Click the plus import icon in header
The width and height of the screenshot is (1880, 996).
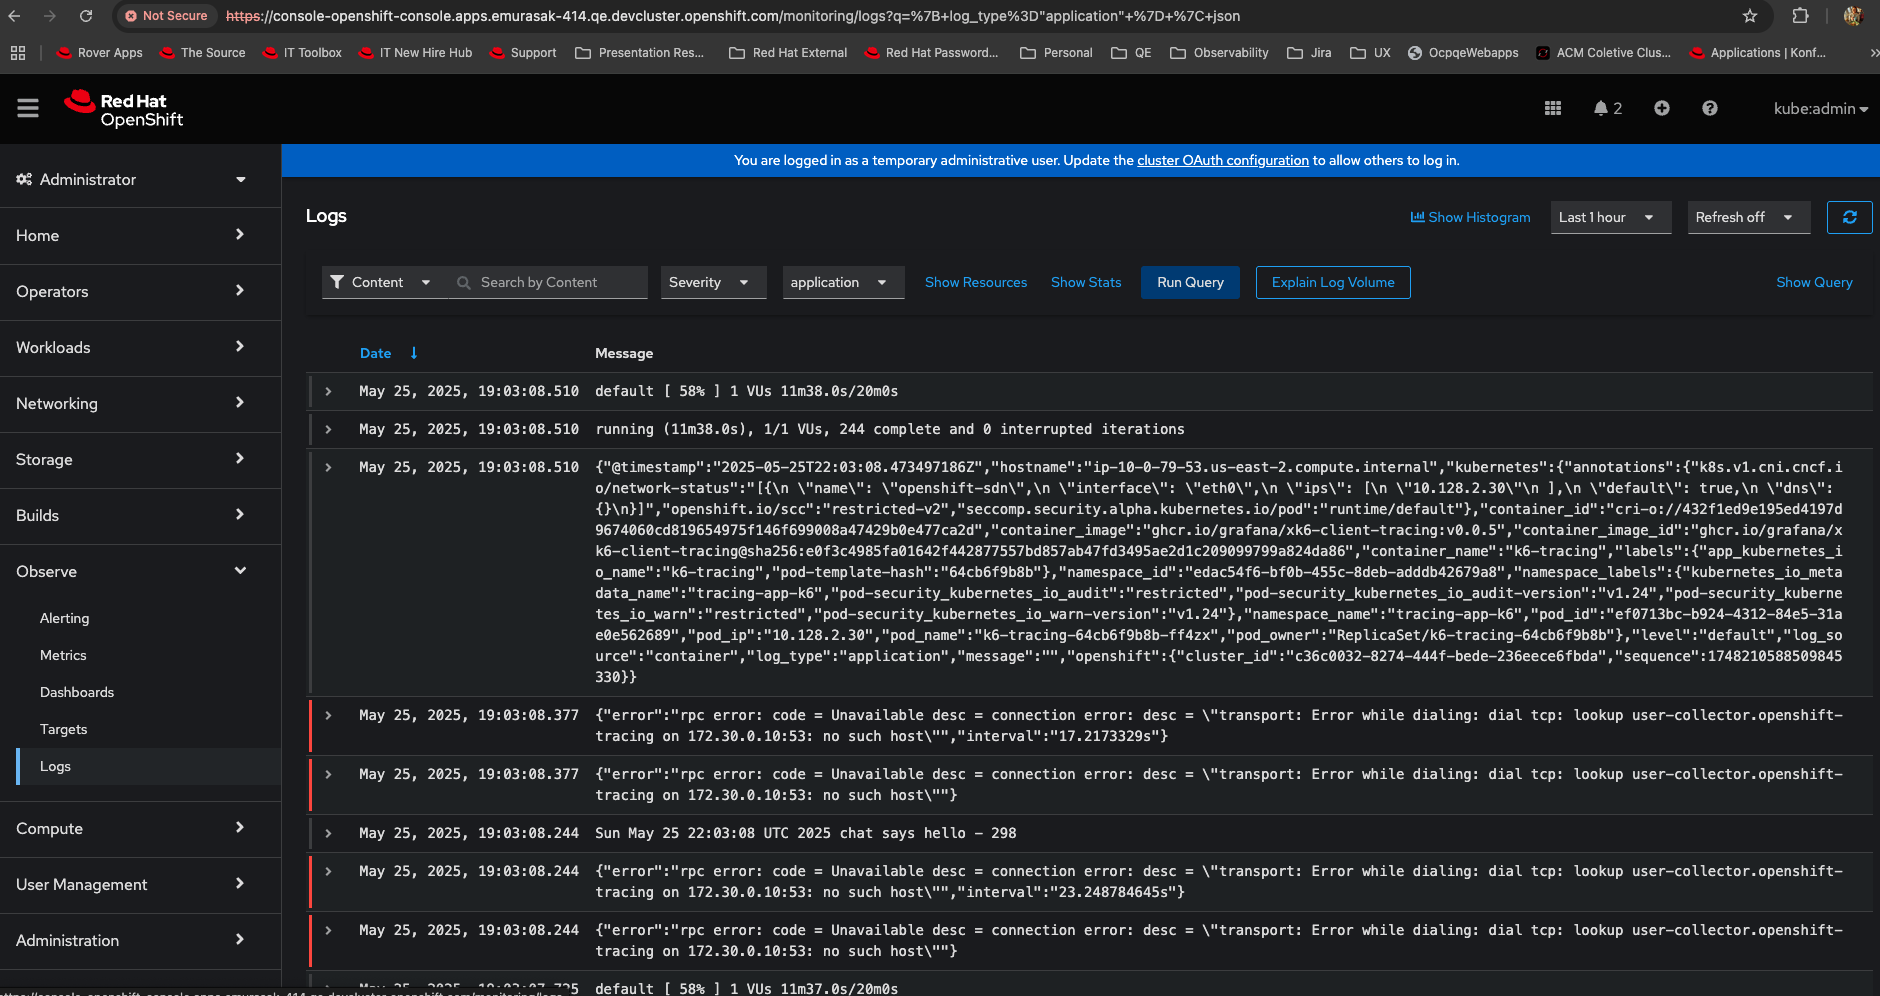[x=1661, y=108]
